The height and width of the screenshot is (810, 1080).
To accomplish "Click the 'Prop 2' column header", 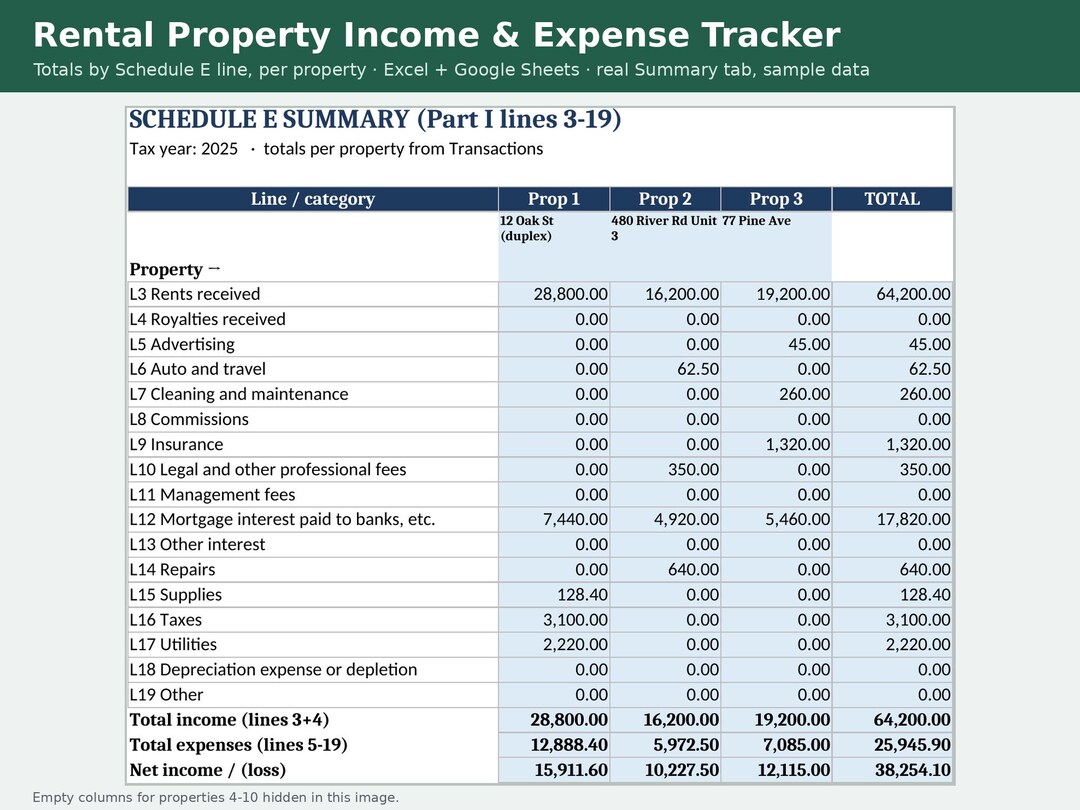I will (665, 199).
